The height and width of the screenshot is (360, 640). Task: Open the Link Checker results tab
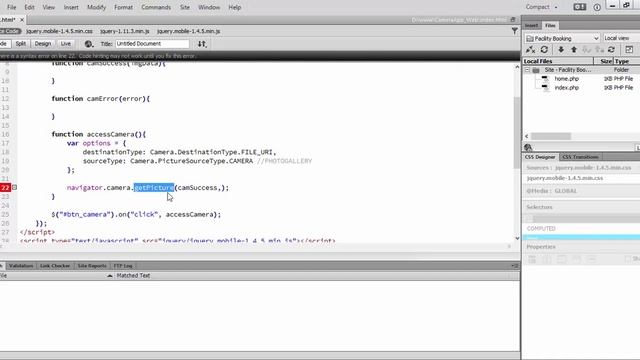tap(55, 266)
